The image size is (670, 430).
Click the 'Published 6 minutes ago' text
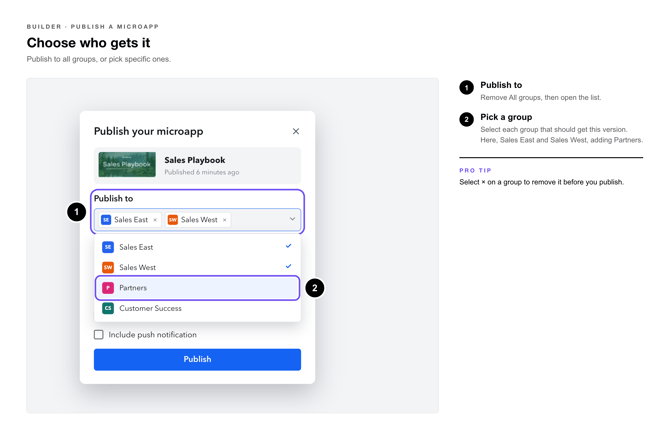(x=202, y=172)
